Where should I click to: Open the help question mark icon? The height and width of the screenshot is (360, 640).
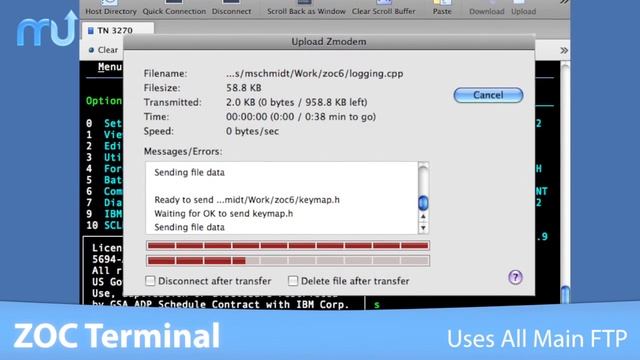[x=515, y=278]
